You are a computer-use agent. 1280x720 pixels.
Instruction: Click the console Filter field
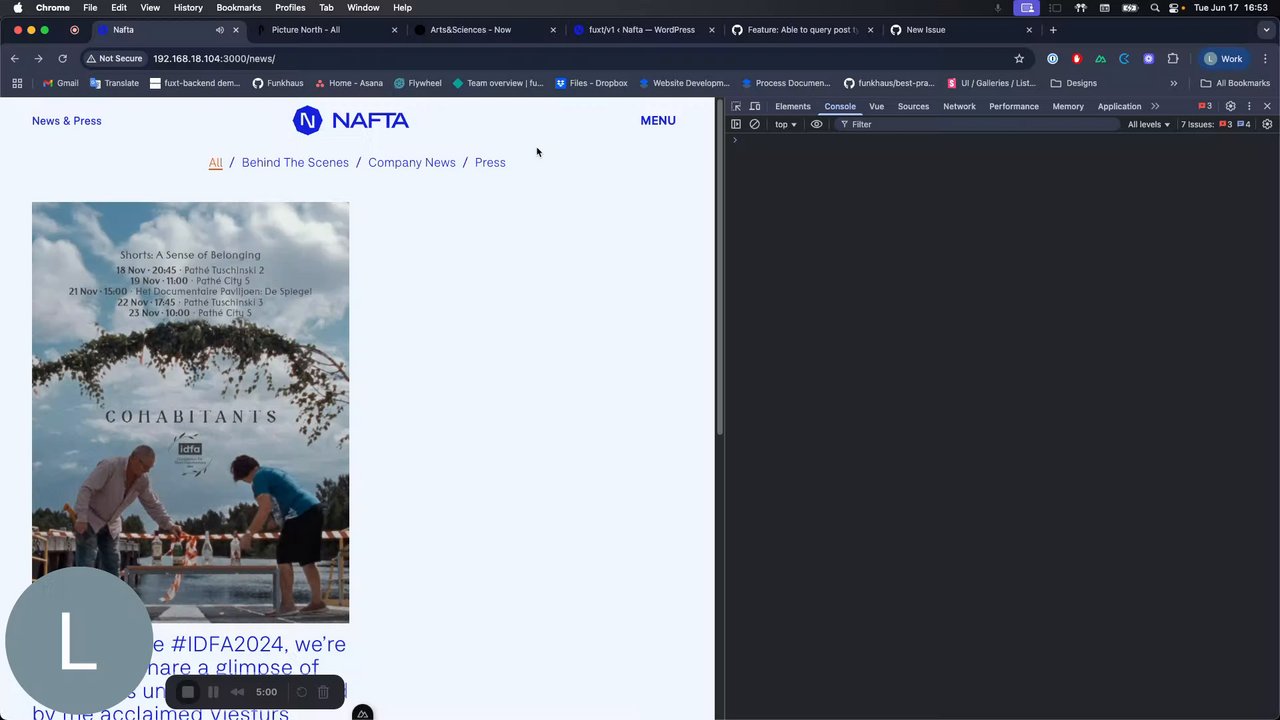coord(978,124)
